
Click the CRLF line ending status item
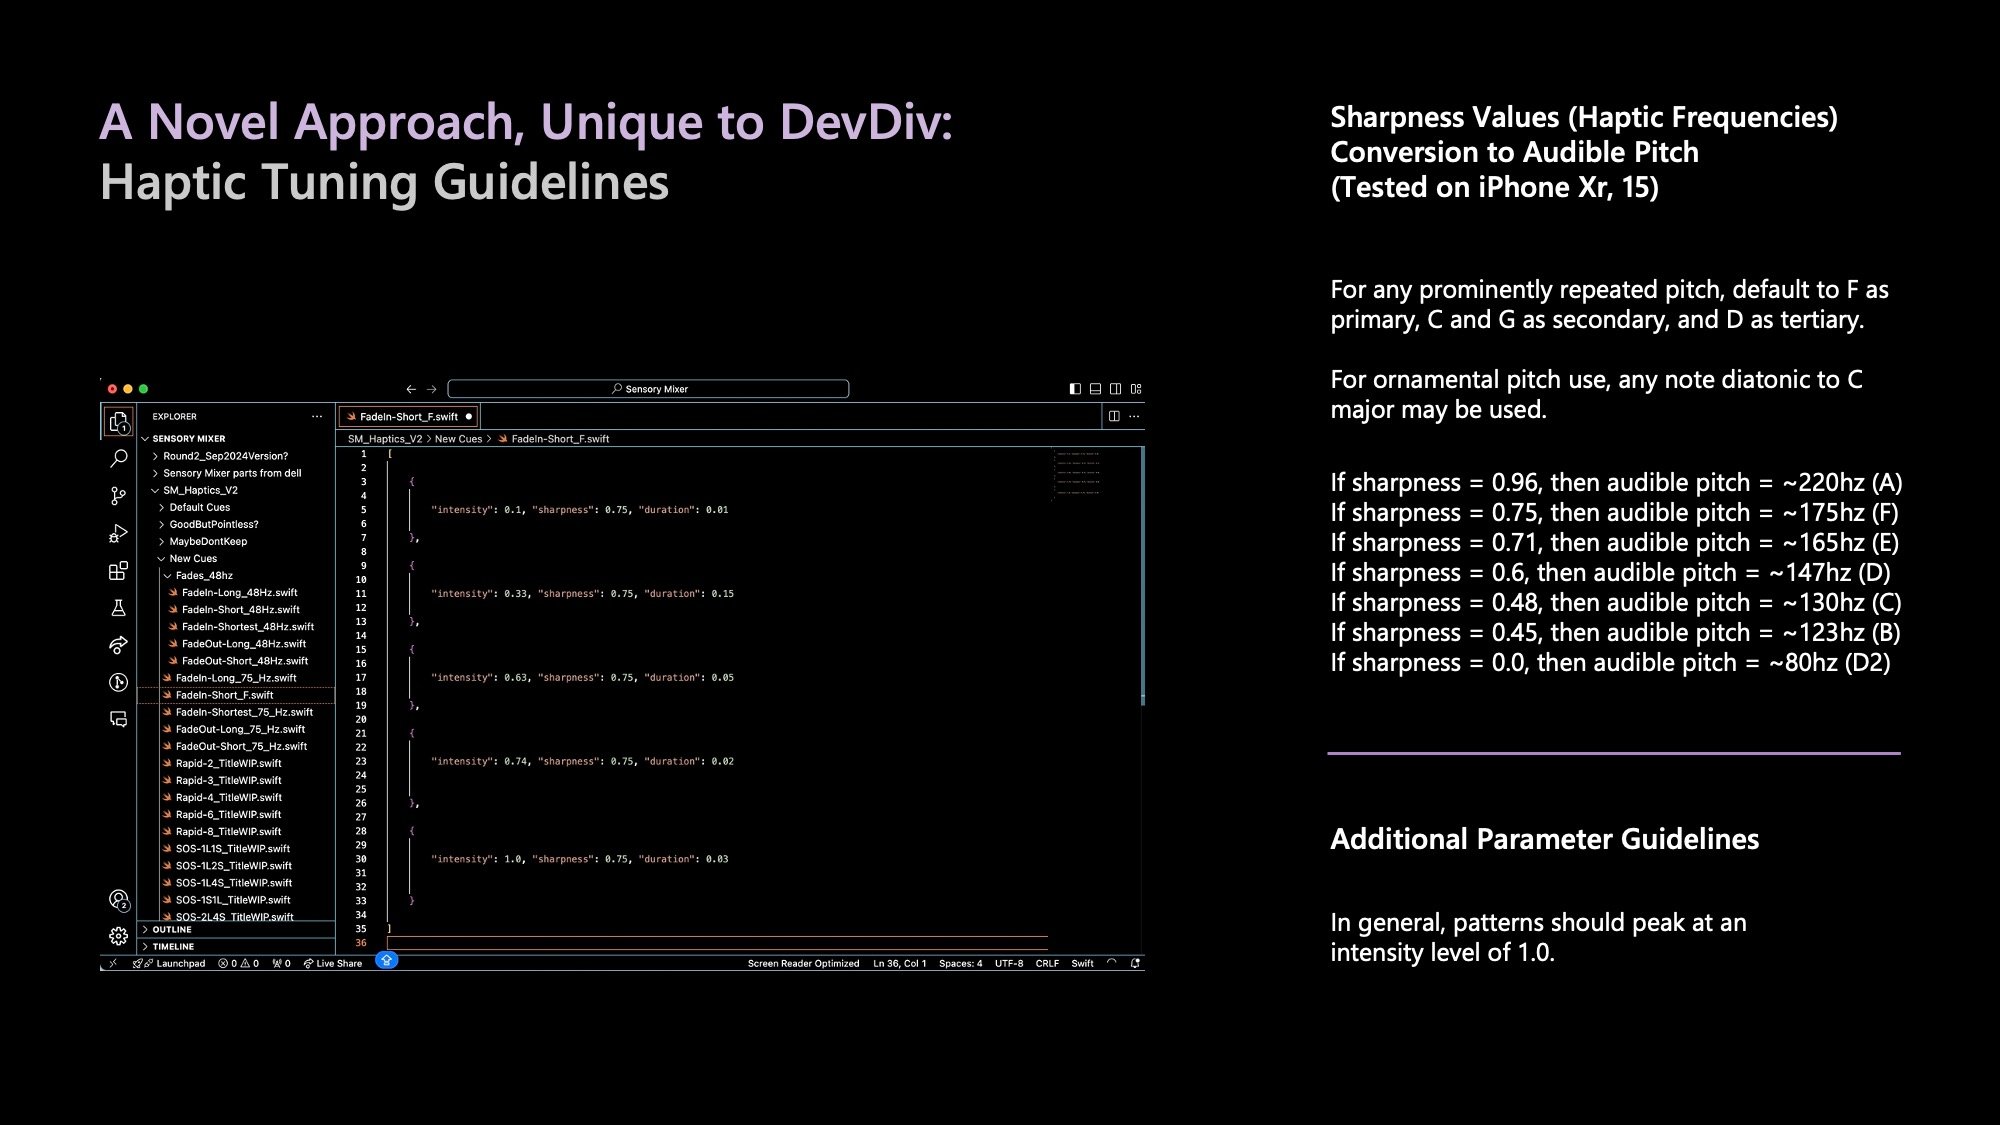coord(1047,964)
